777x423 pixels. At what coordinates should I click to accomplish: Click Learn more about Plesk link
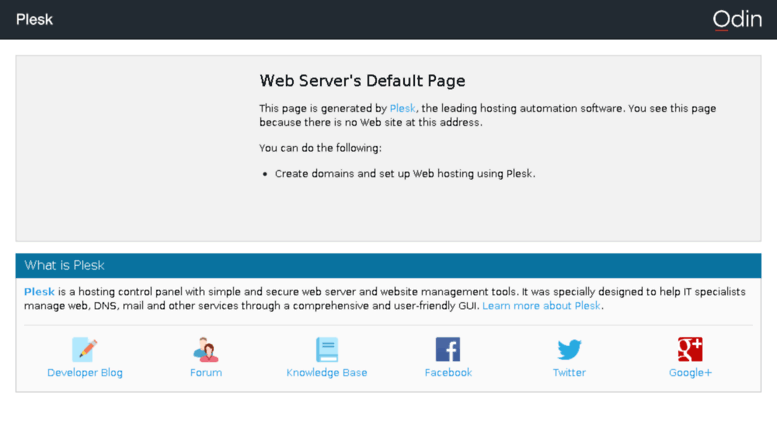click(541, 306)
